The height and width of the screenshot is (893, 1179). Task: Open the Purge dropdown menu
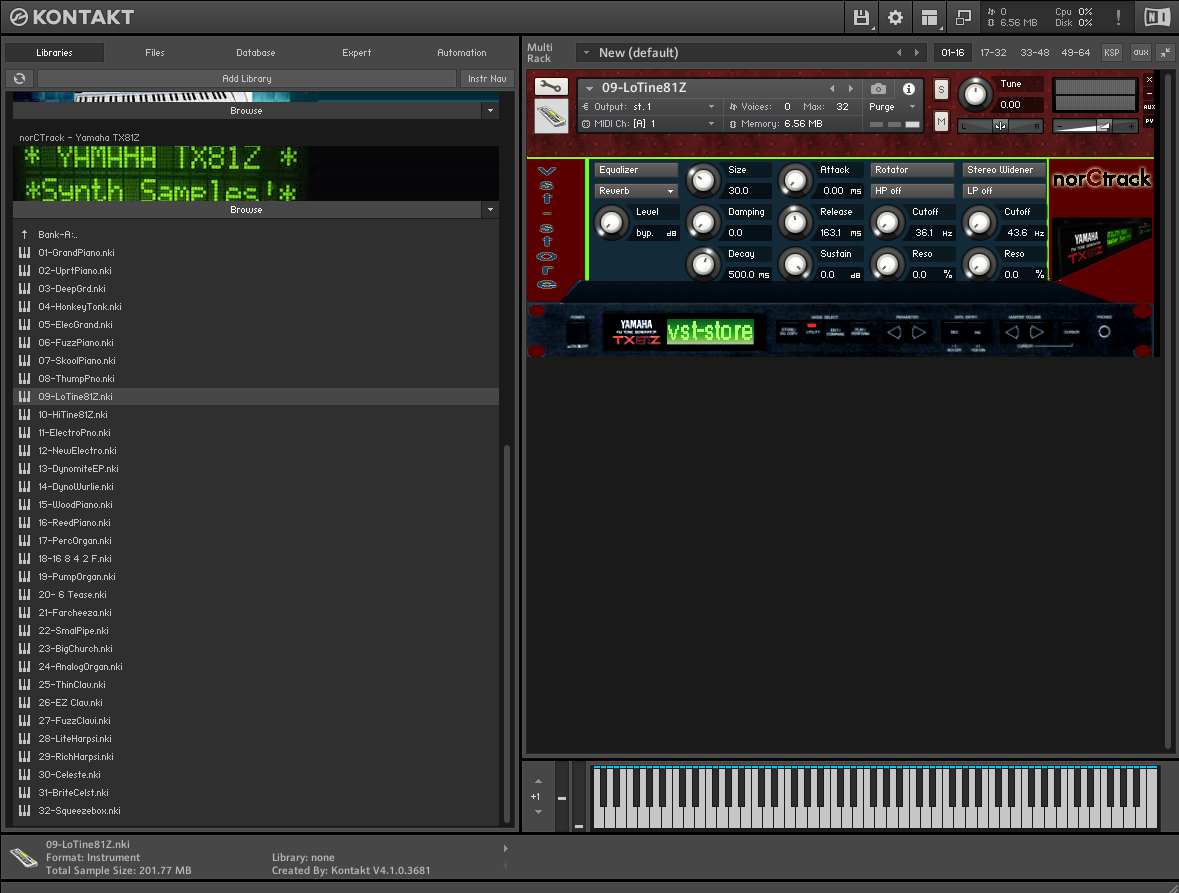tap(893, 107)
